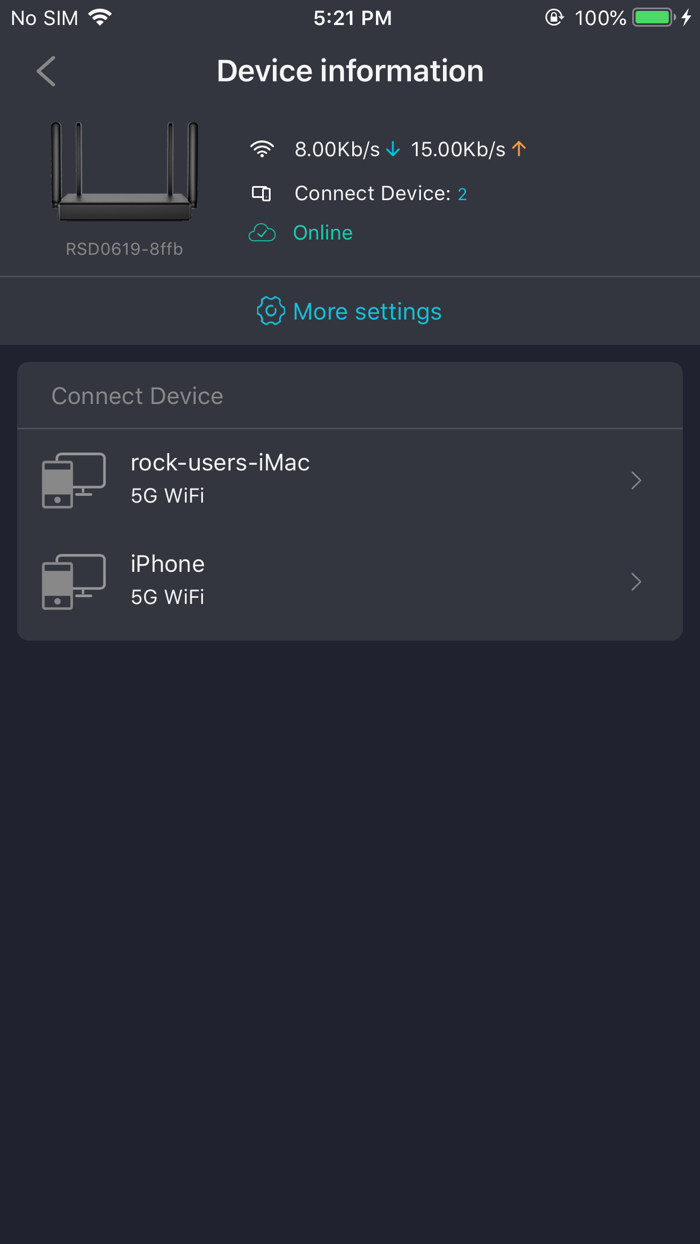700x1244 pixels.
Task: Click the Wi-Fi speed indicator icon
Action: pyautogui.click(x=262, y=148)
